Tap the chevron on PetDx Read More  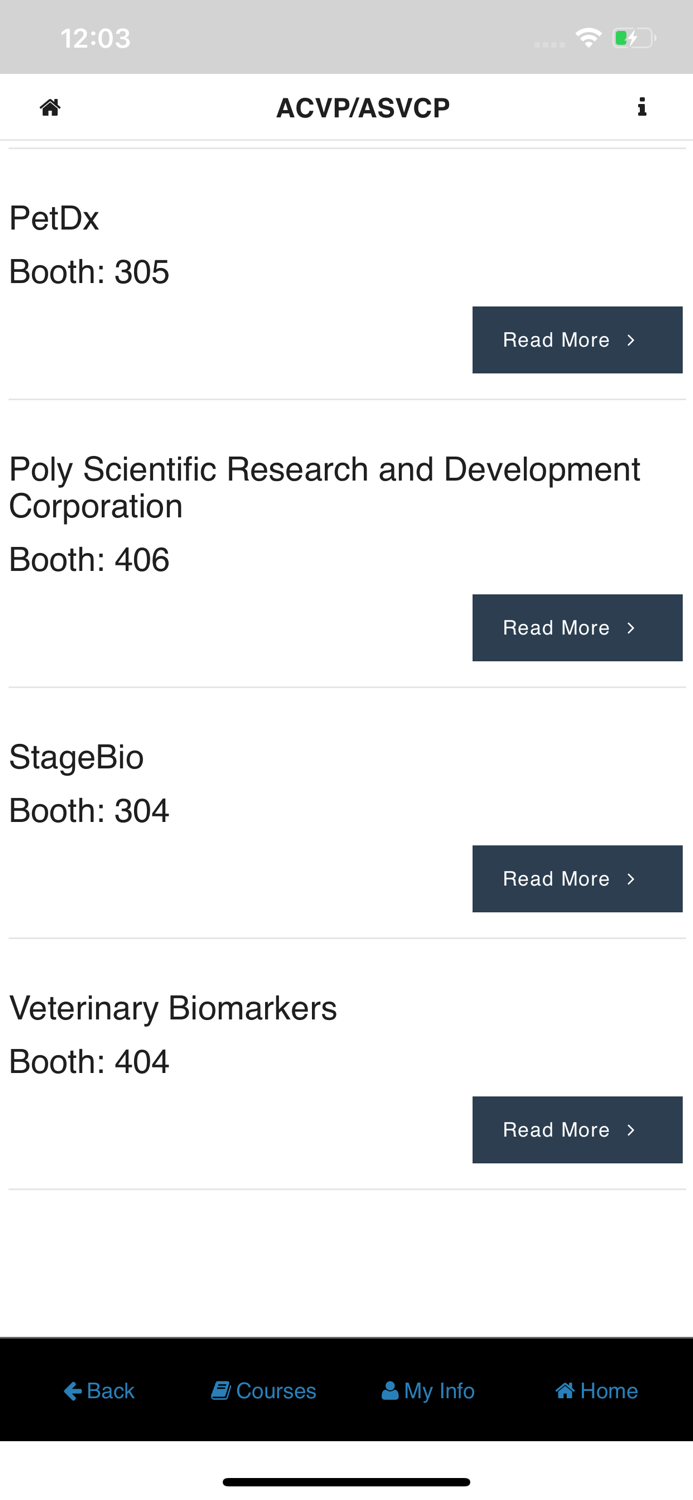tap(631, 340)
